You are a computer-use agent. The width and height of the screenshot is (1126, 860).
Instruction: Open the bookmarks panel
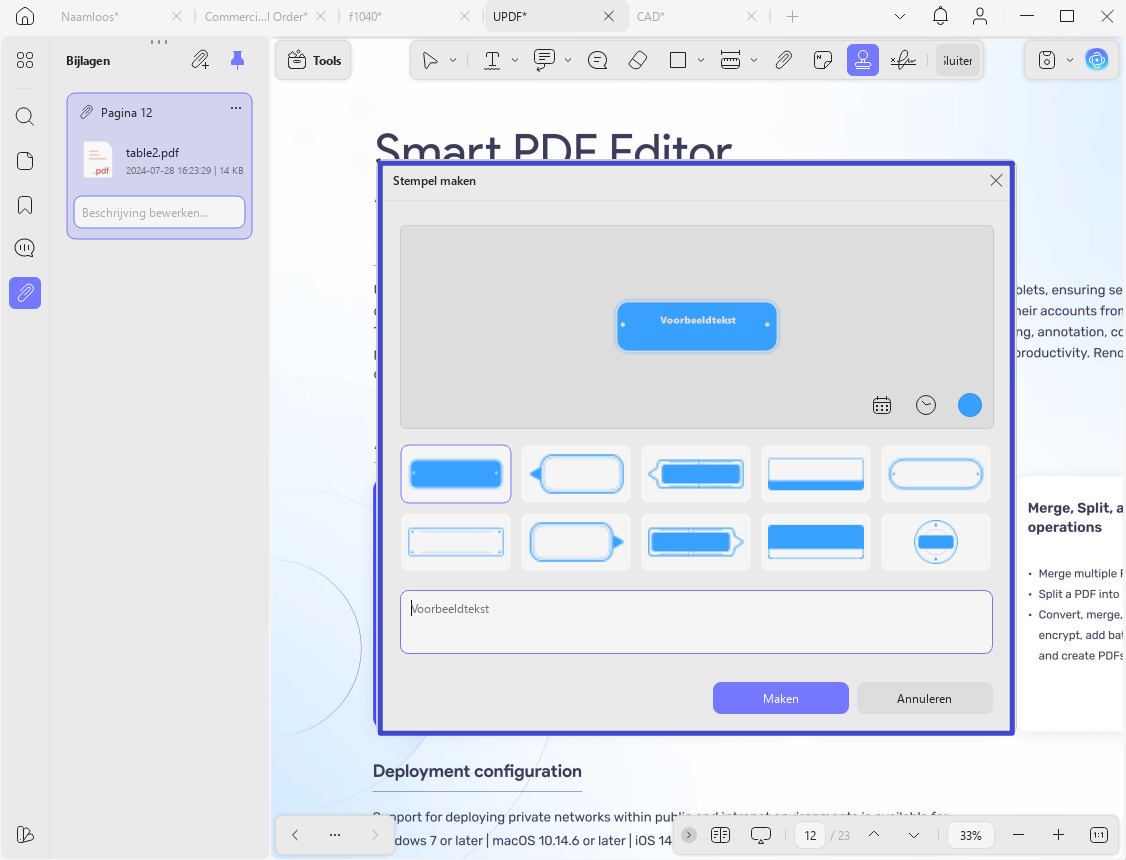click(x=25, y=205)
